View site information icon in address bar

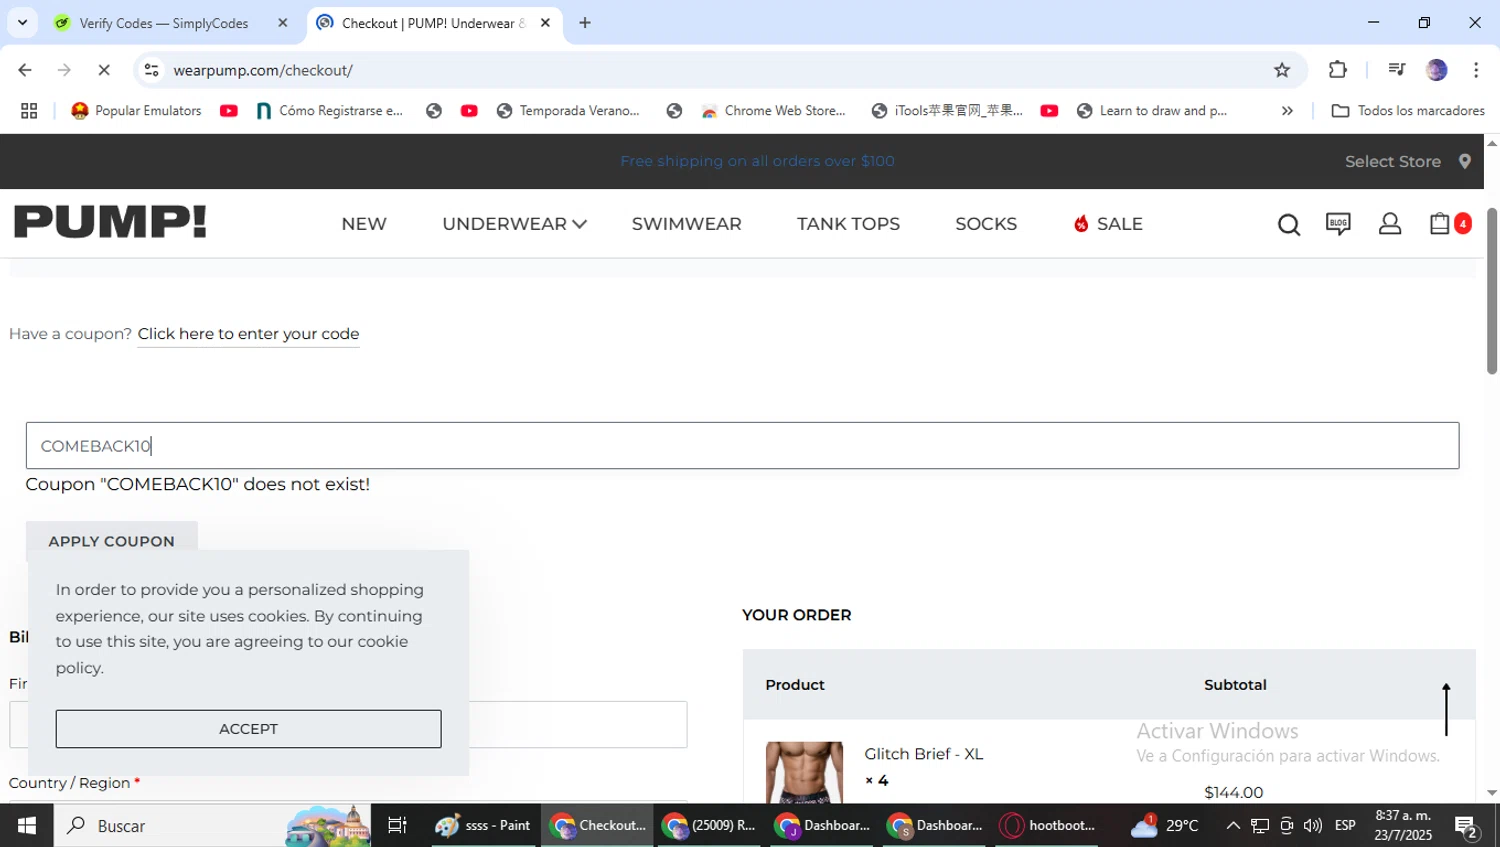click(x=152, y=70)
